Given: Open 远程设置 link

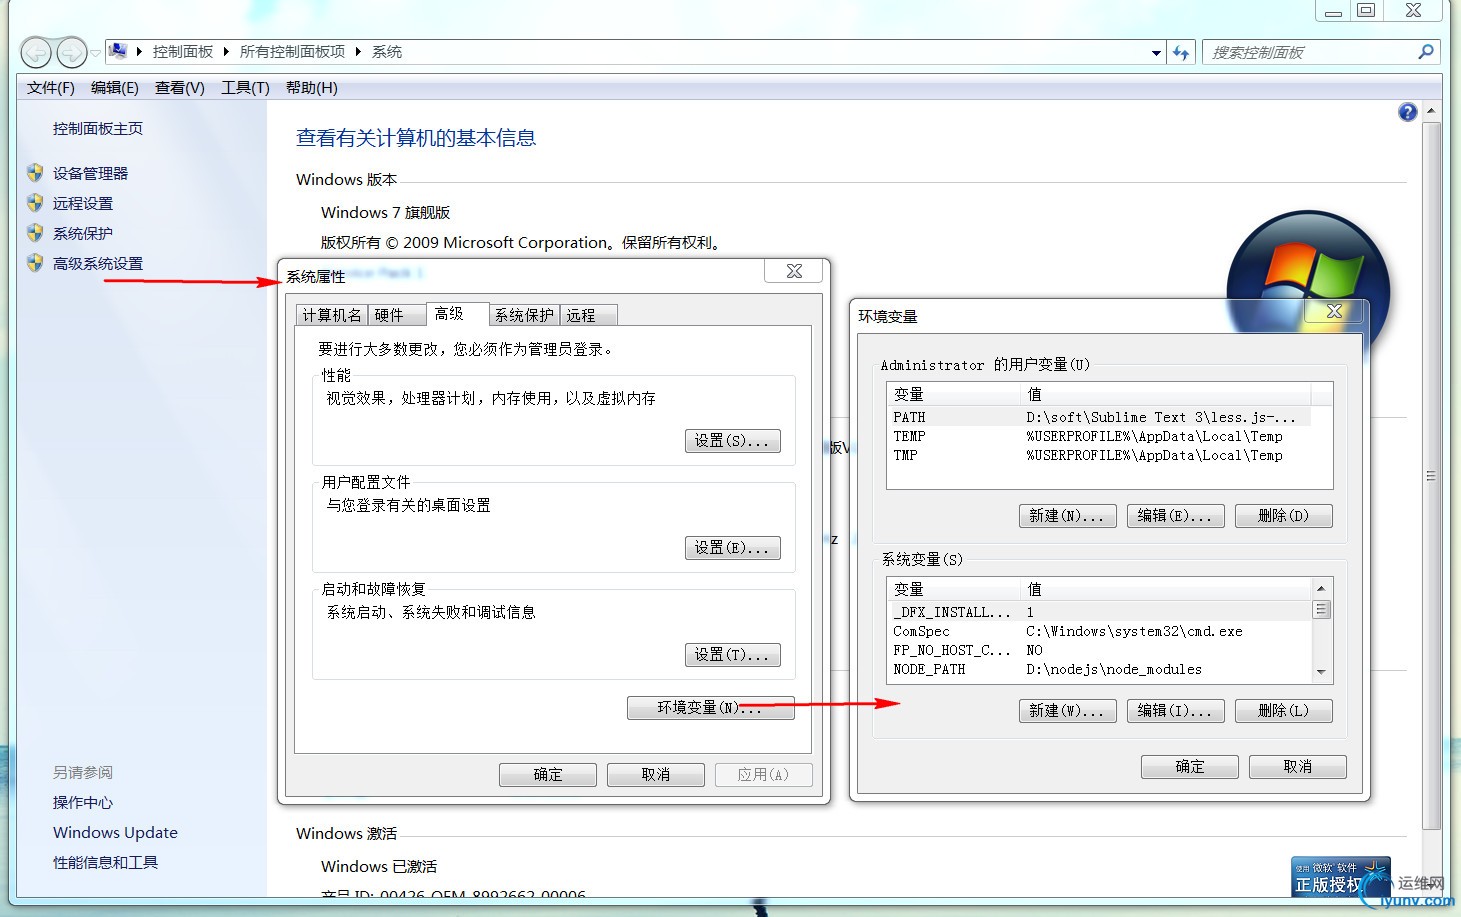Looking at the screenshot, I should (83, 203).
